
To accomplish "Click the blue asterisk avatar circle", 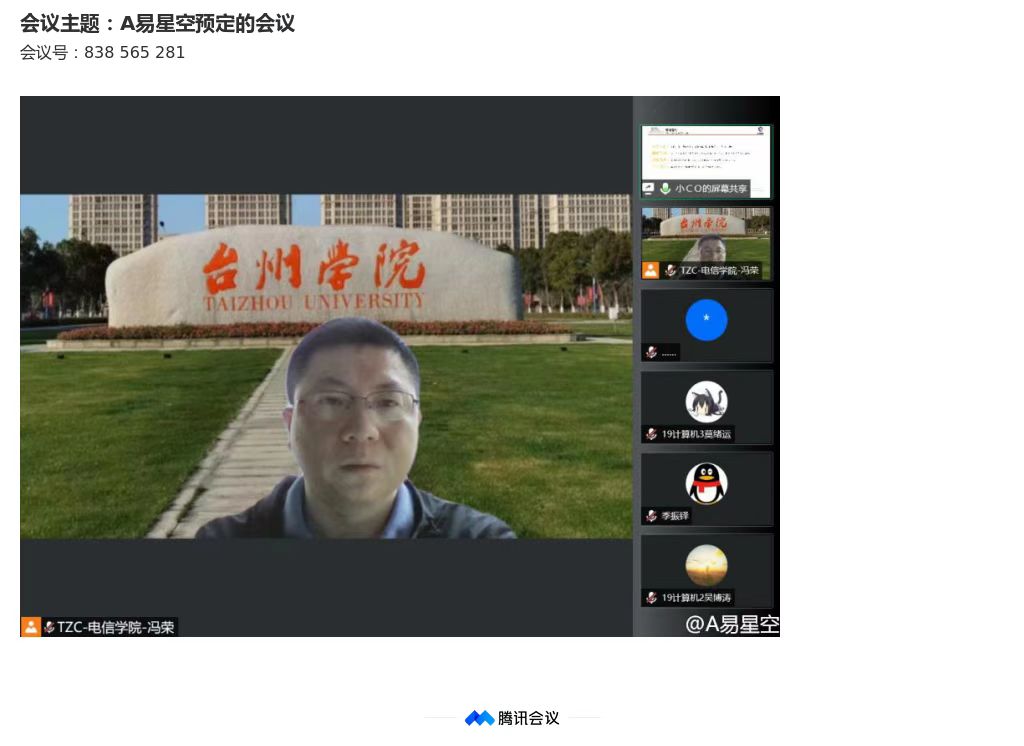I will [x=706, y=320].
